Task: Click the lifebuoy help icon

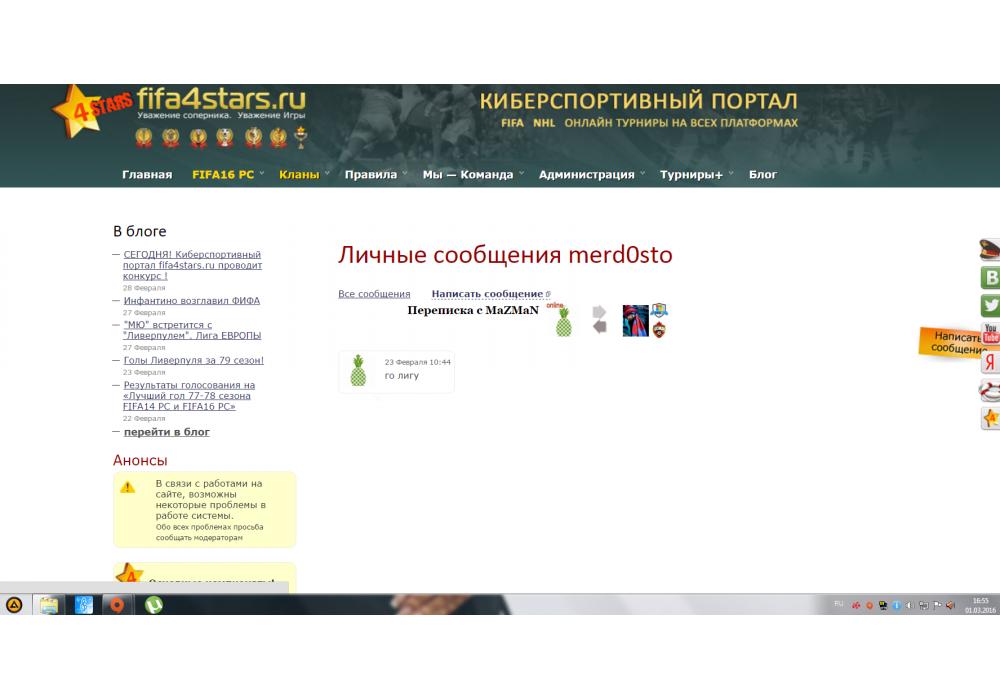Action: tap(990, 391)
